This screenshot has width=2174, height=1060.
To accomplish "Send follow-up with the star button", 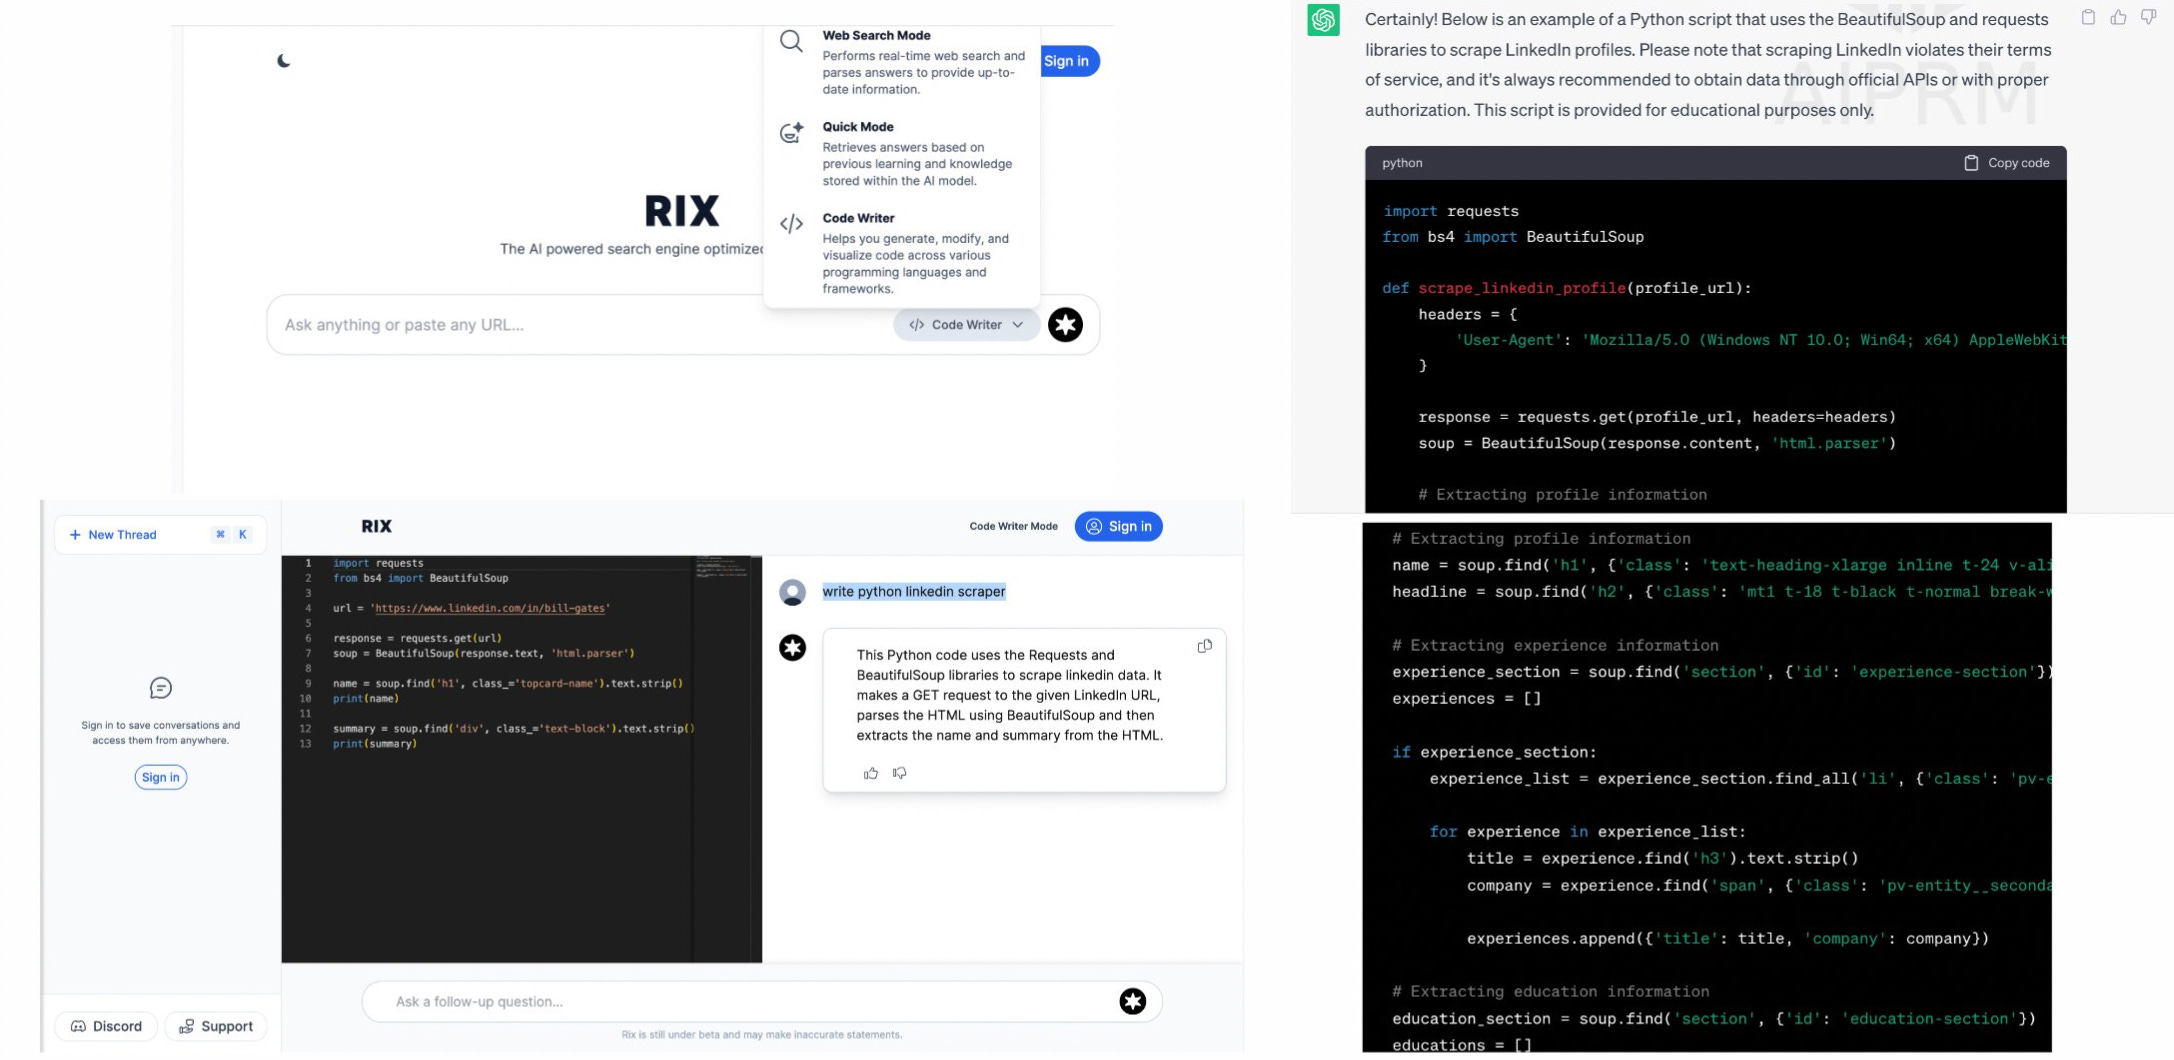I will pyautogui.click(x=1132, y=1001).
